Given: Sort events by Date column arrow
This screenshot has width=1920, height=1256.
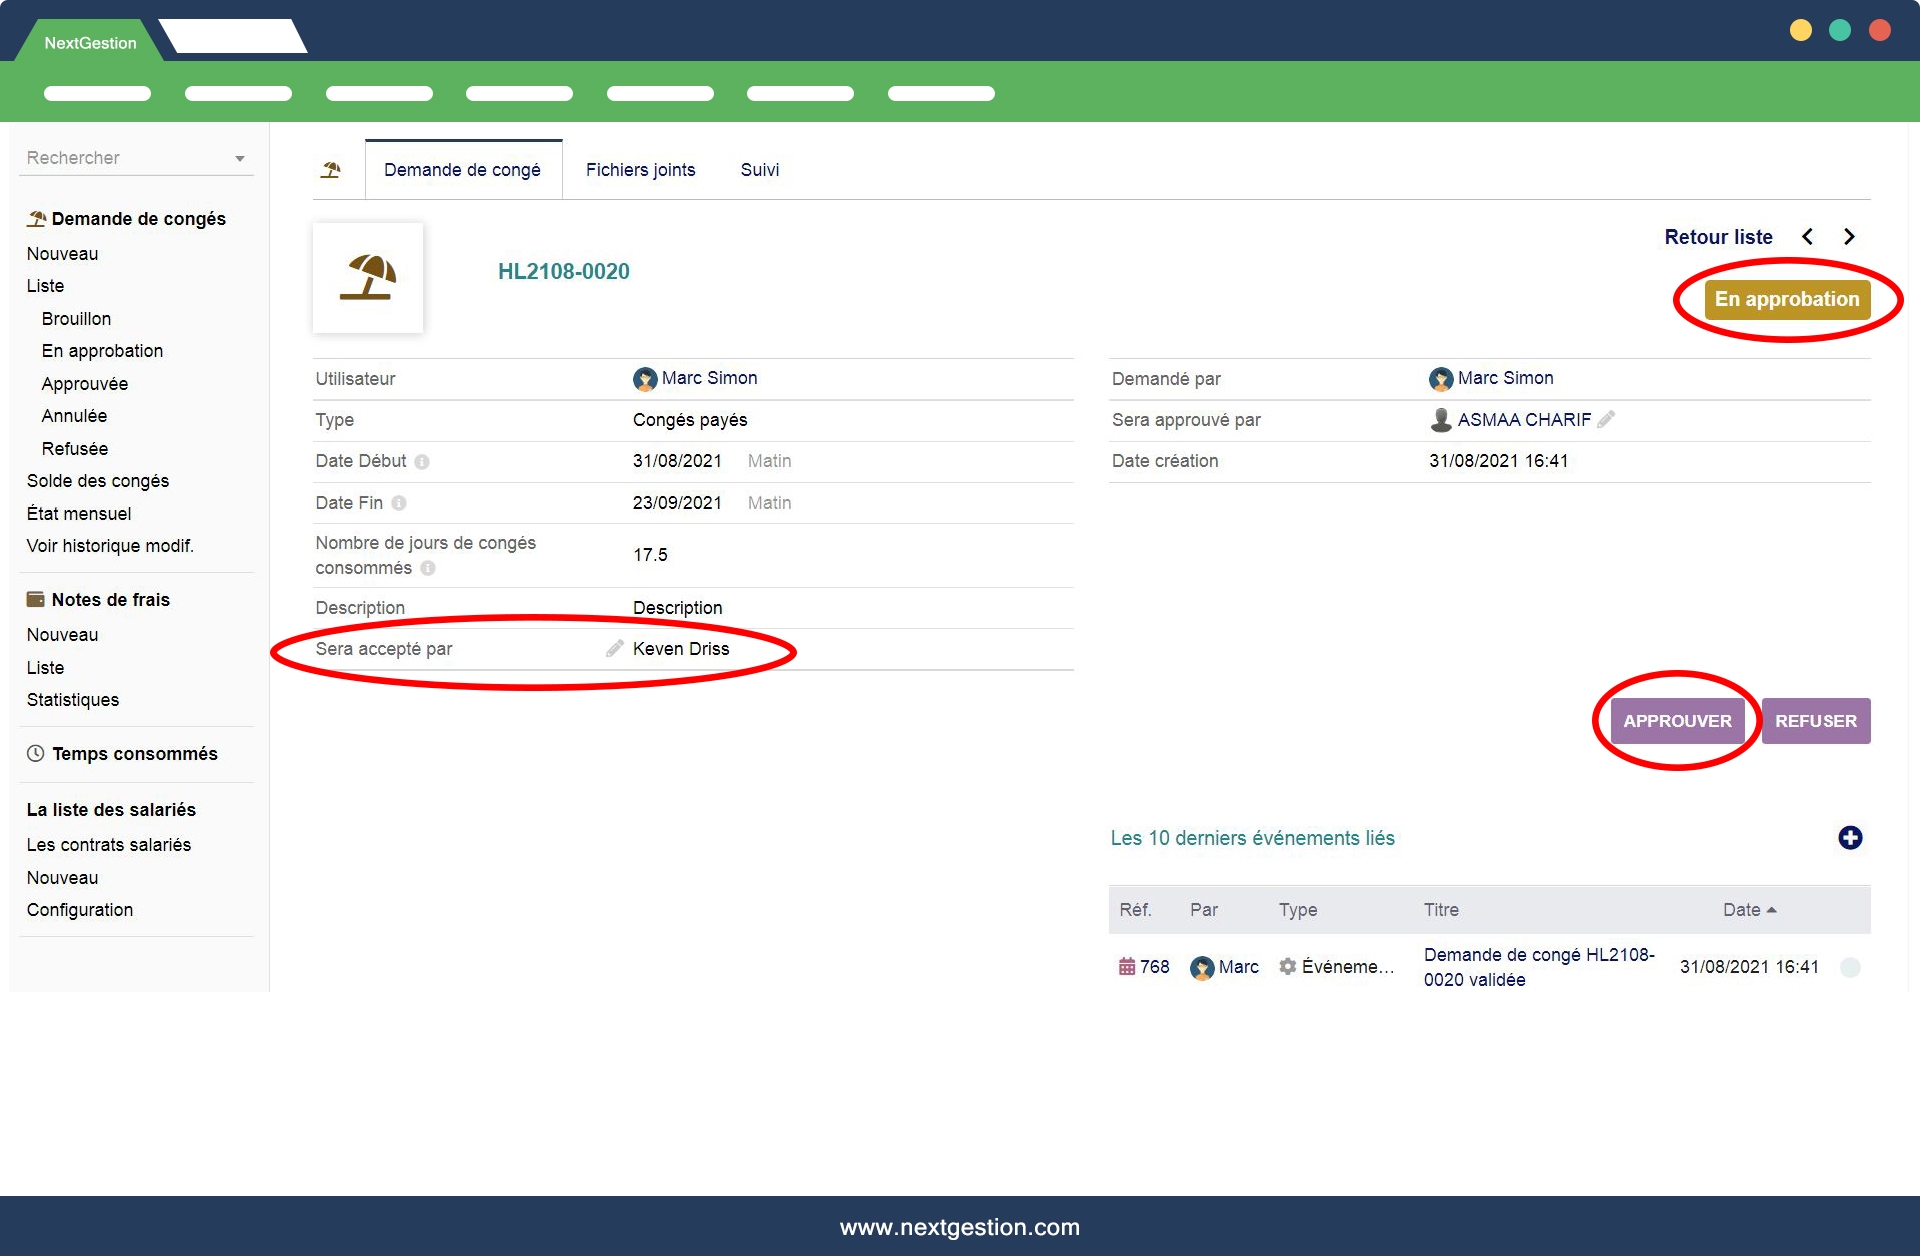Looking at the screenshot, I should 1772,910.
